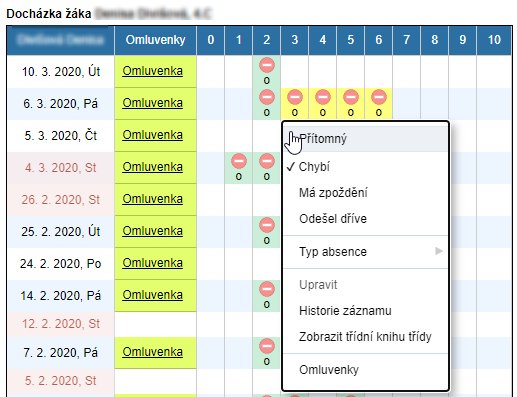
Task: Click the Typ absence submenu arrow
Action: 439,251
